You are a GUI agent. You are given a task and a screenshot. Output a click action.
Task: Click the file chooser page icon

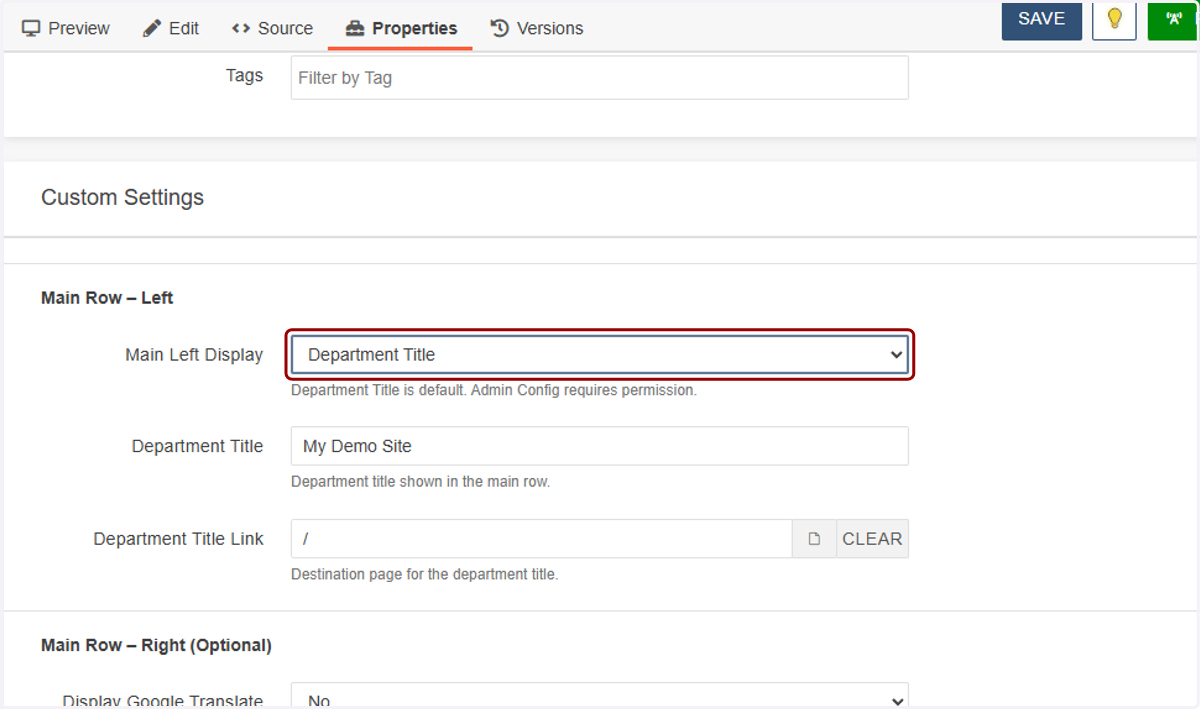point(814,539)
